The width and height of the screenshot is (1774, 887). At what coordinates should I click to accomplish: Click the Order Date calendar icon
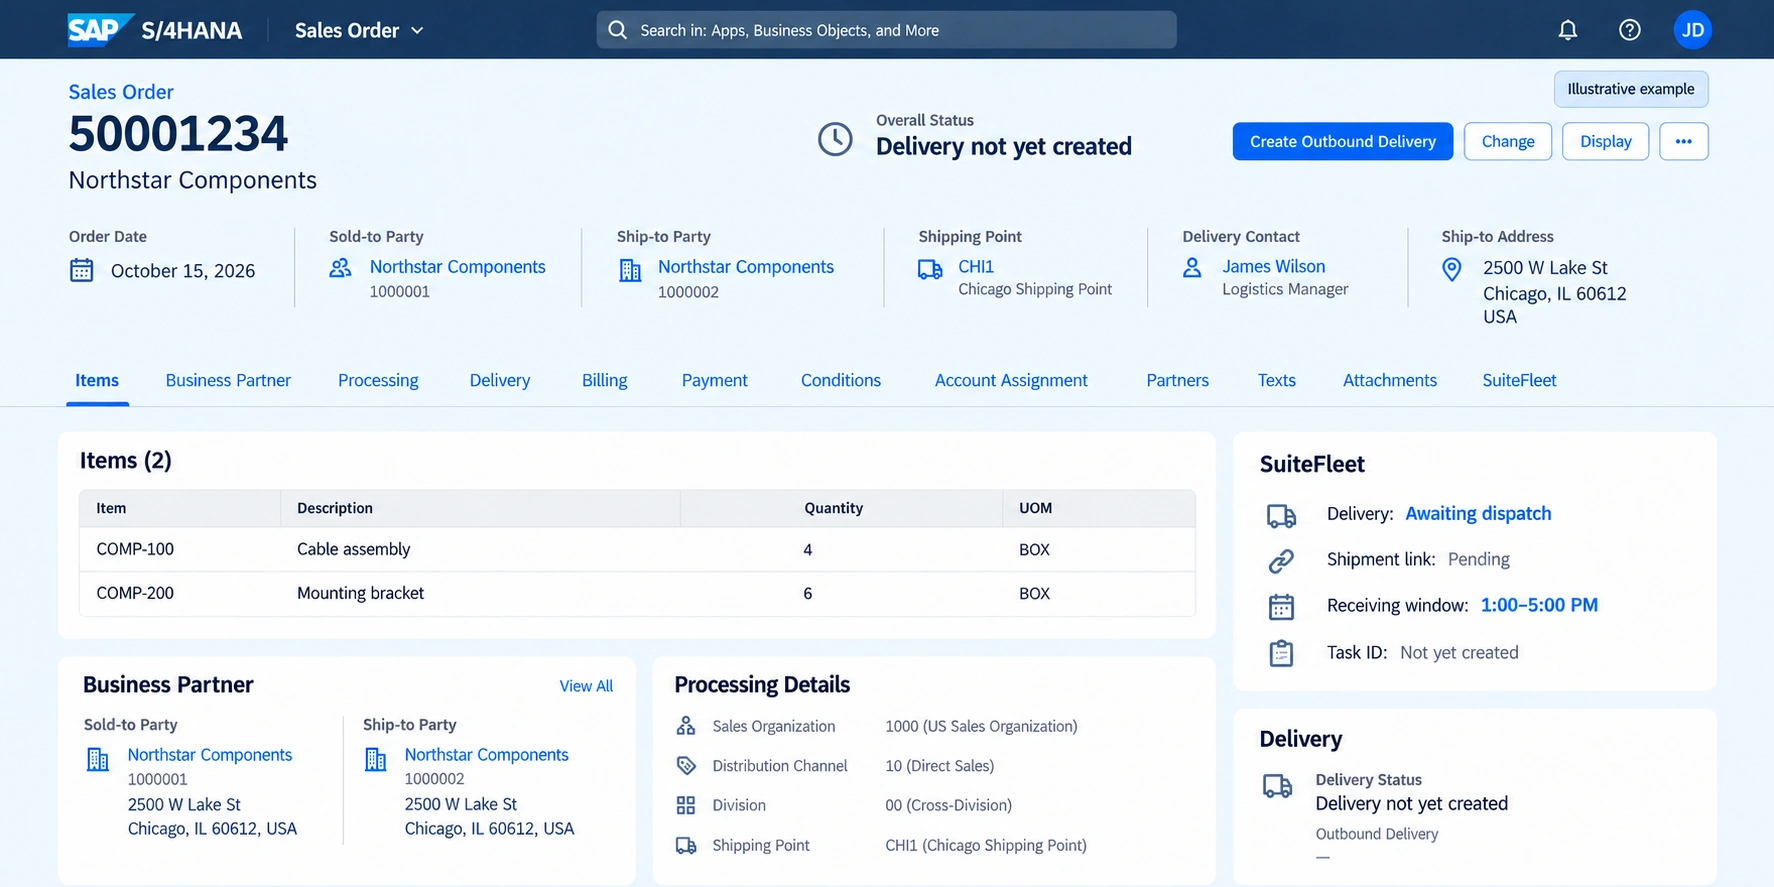coord(81,270)
